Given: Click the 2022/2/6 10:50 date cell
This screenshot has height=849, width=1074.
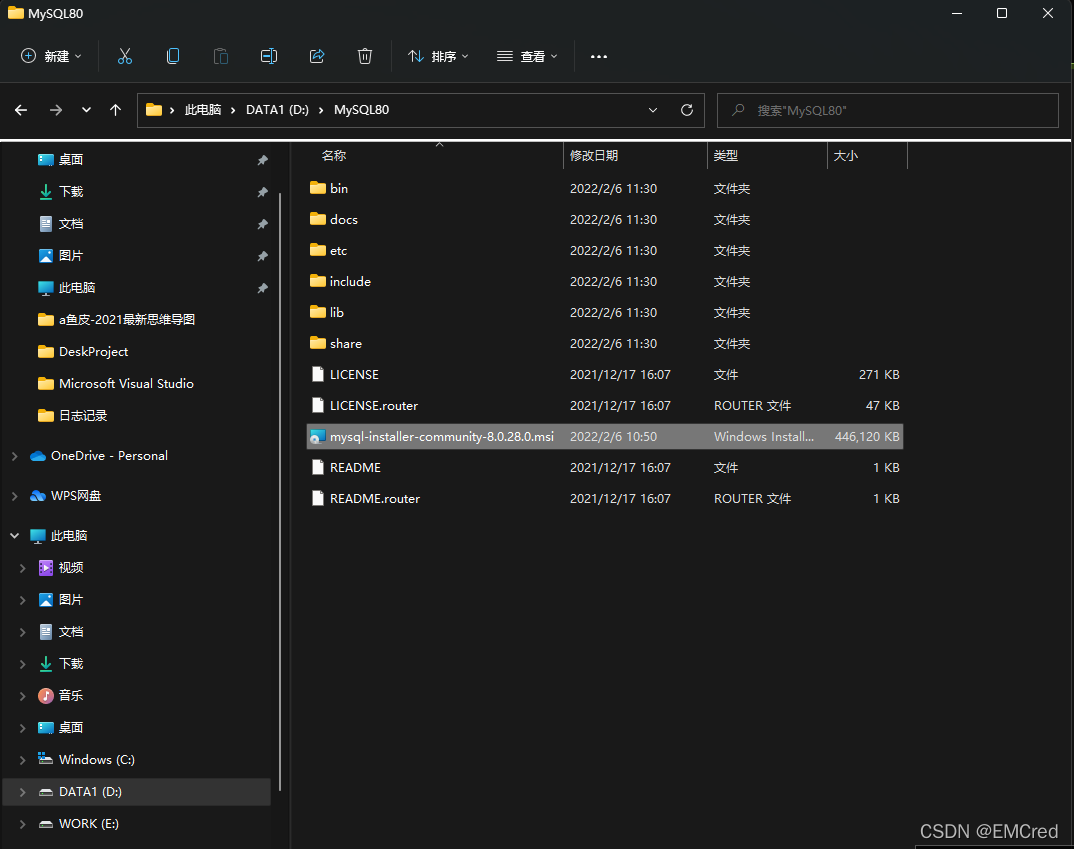Looking at the screenshot, I should tap(613, 436).
